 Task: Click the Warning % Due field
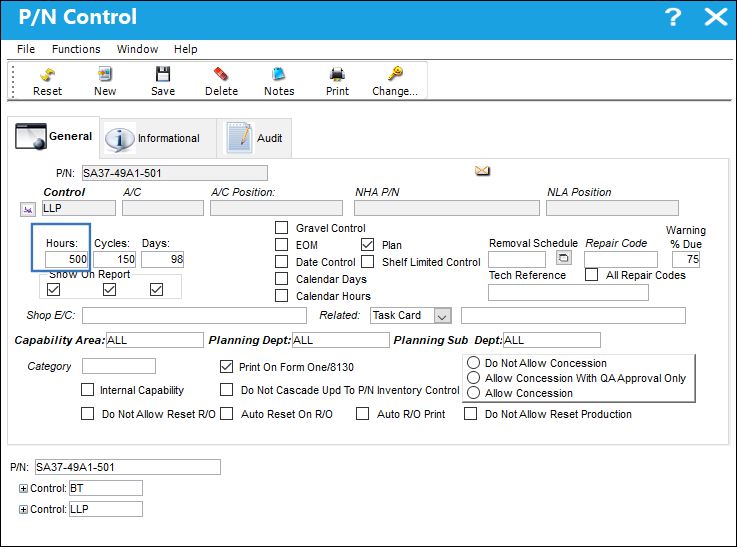coord(686,259)
